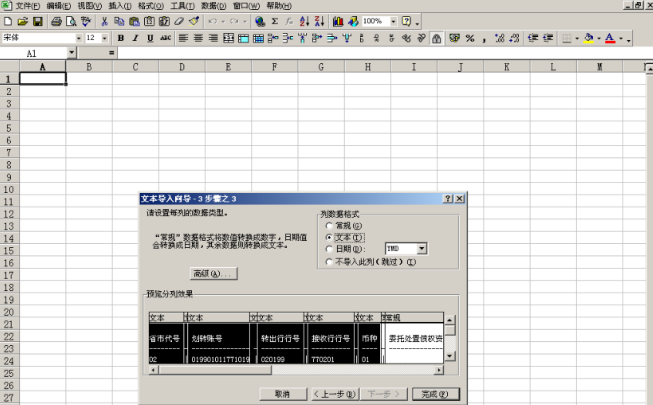This screenshot has width=653, height=405.
Task: Select the 常规 preview column header
Action: 412,318
